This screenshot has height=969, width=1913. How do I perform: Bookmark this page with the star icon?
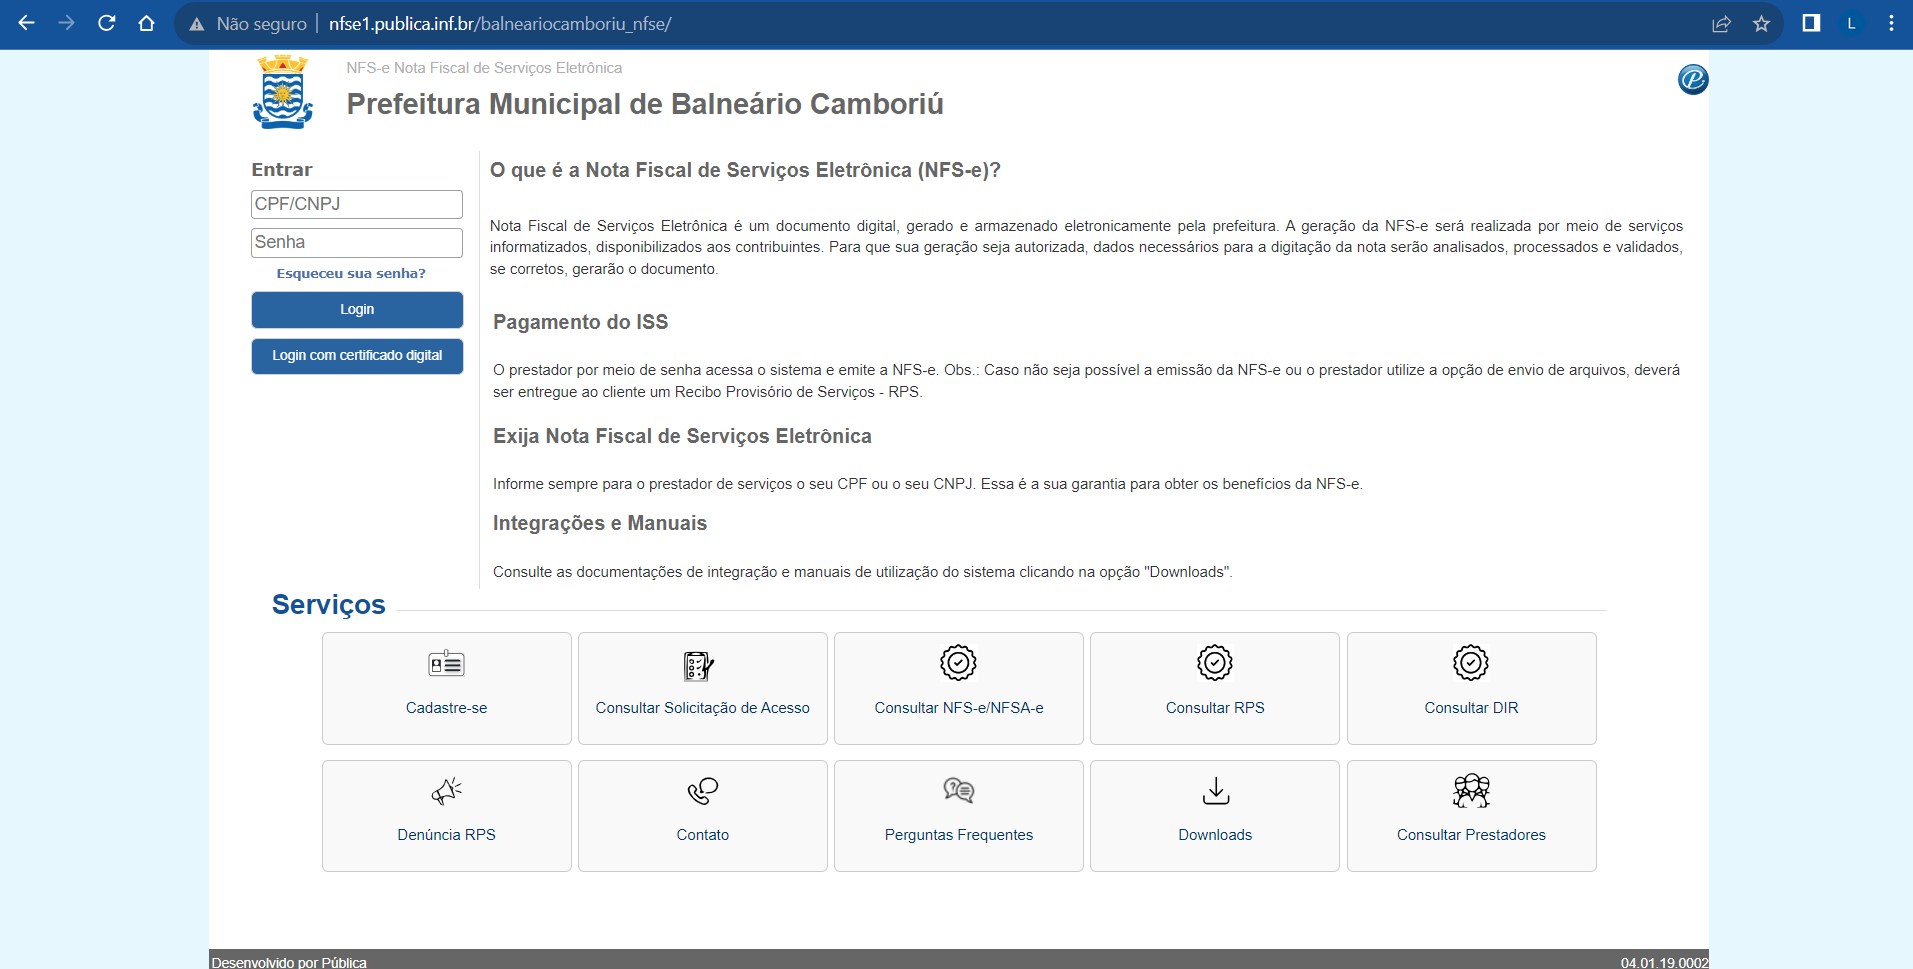click(x=1762, y=23)
